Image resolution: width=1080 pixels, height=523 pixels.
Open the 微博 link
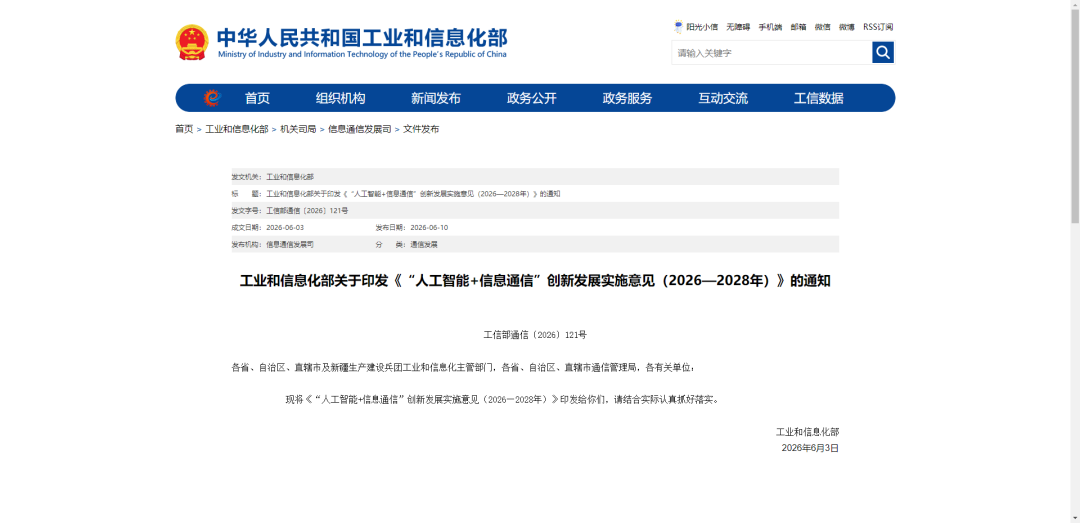(x=847, y=27)
